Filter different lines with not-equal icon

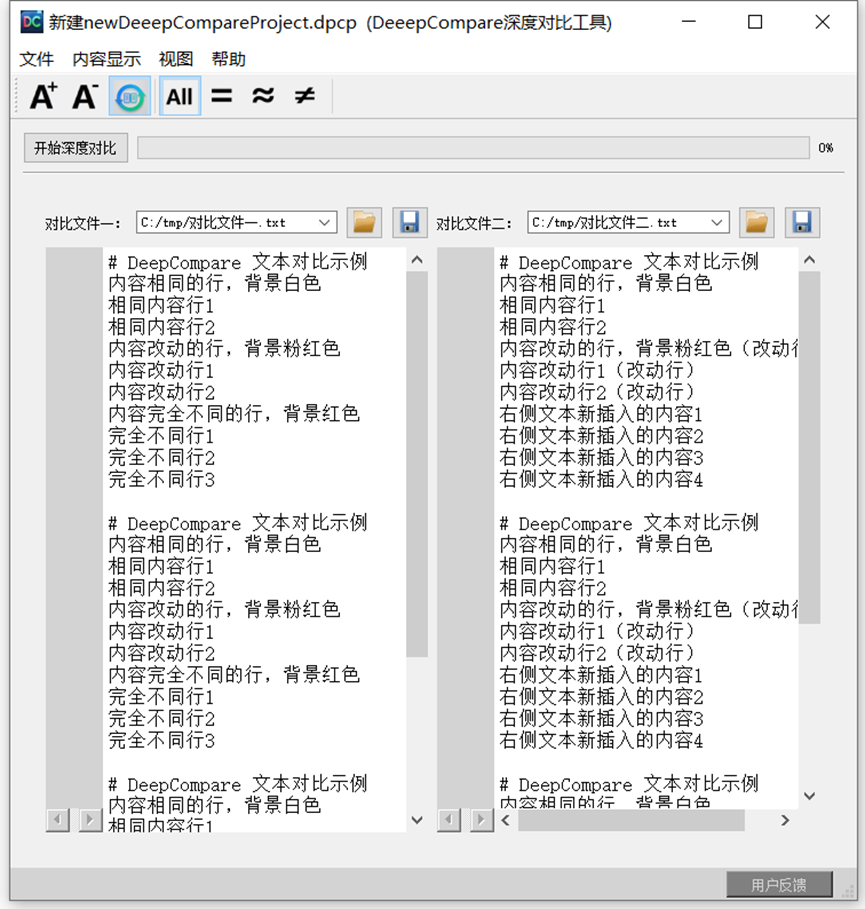pyautogui.click(x=304, y=96)
